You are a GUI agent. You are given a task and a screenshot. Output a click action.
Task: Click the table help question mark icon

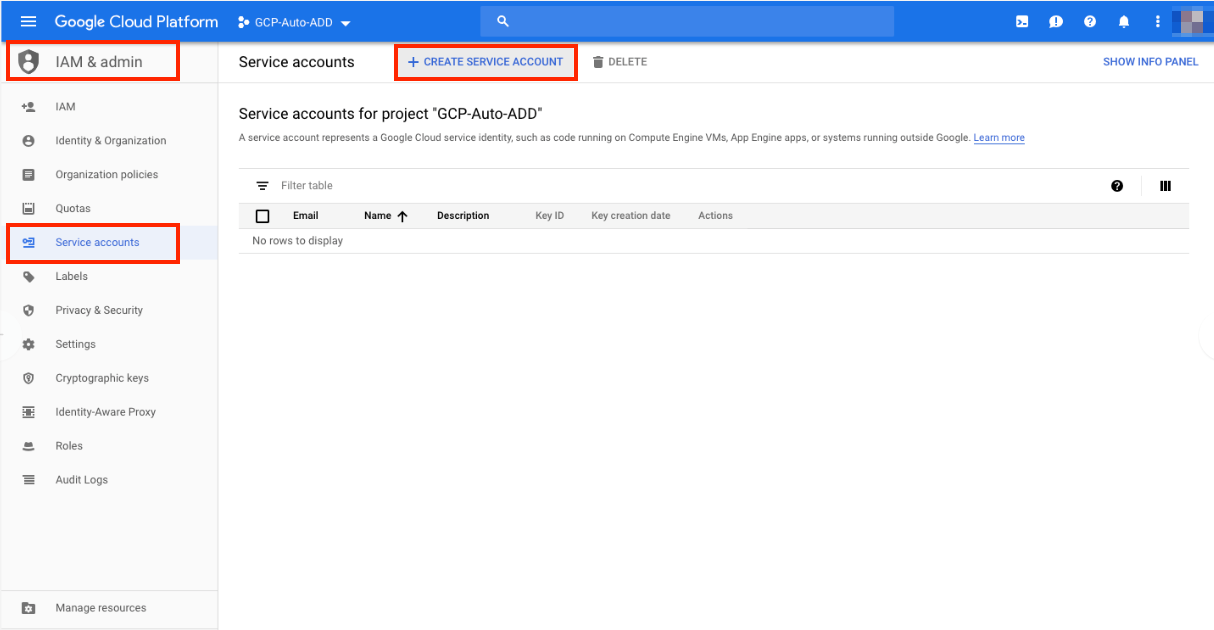(1117, 186)
